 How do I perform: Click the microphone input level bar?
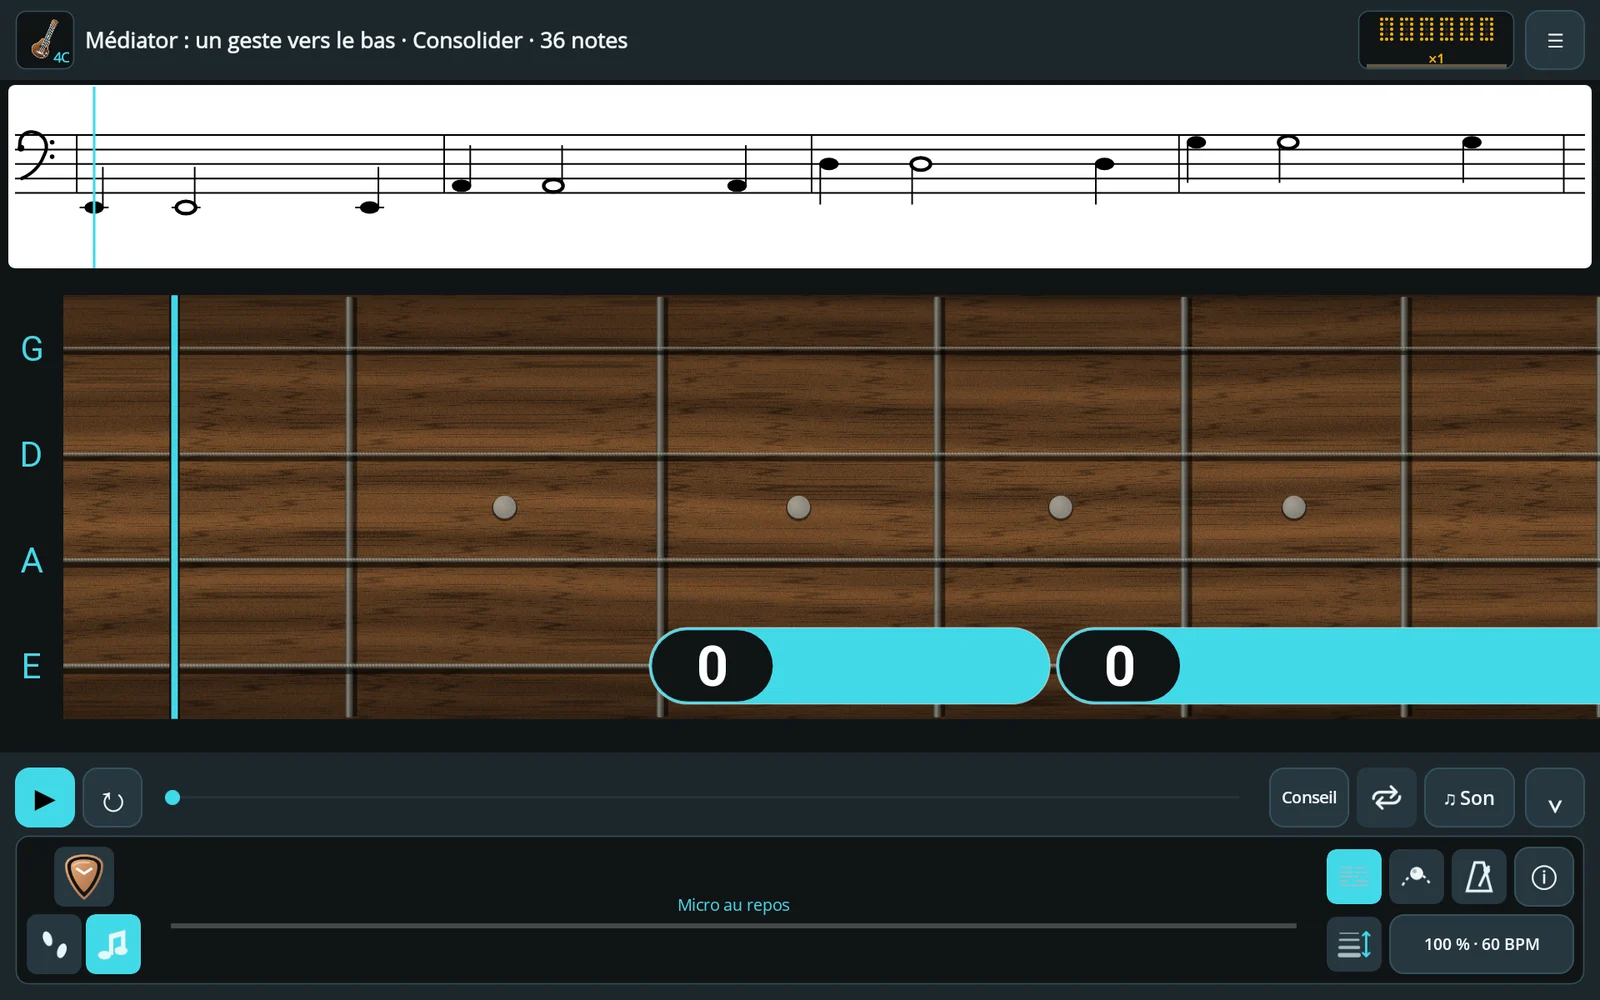coord(733,926)
